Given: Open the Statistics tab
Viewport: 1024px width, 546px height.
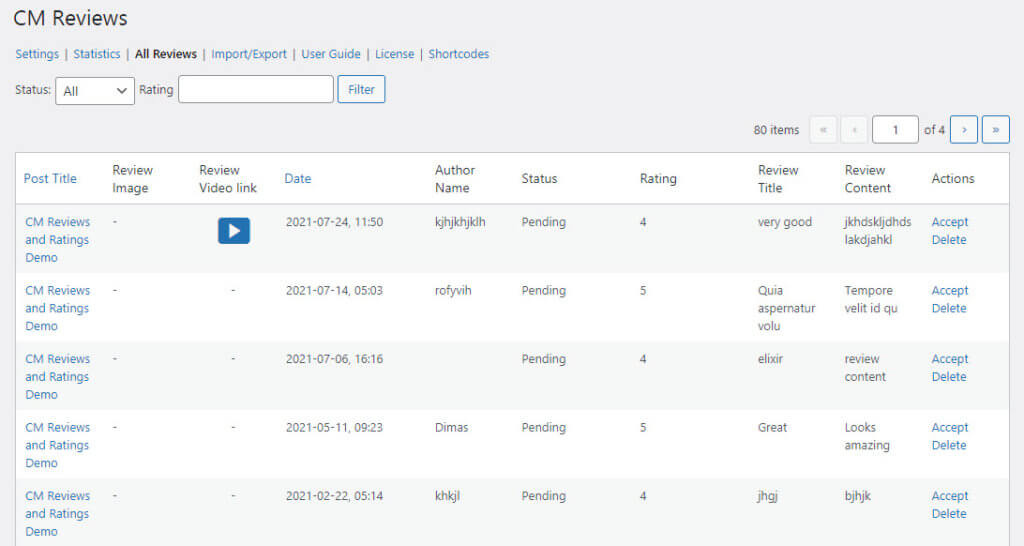Looking at the screenshot, I should click(97, 54).
